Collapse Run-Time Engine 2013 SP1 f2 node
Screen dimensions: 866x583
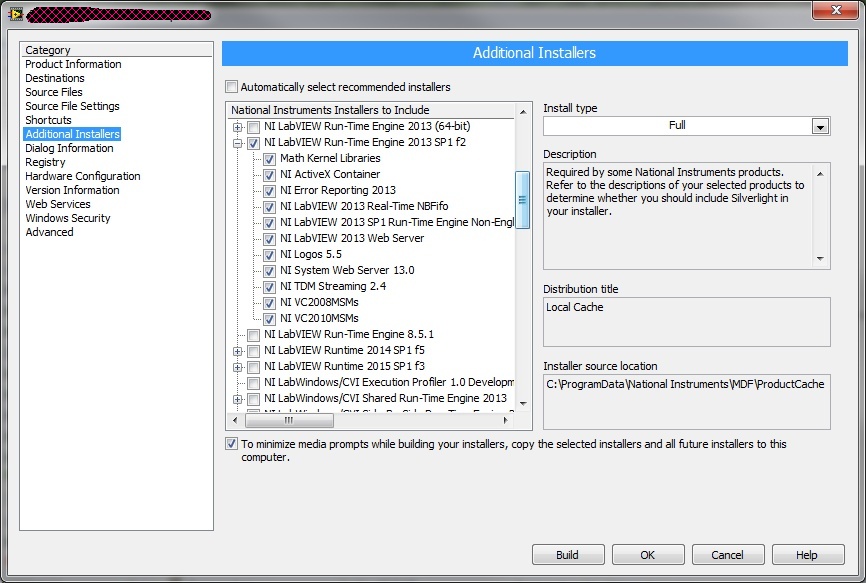(237, 143)
